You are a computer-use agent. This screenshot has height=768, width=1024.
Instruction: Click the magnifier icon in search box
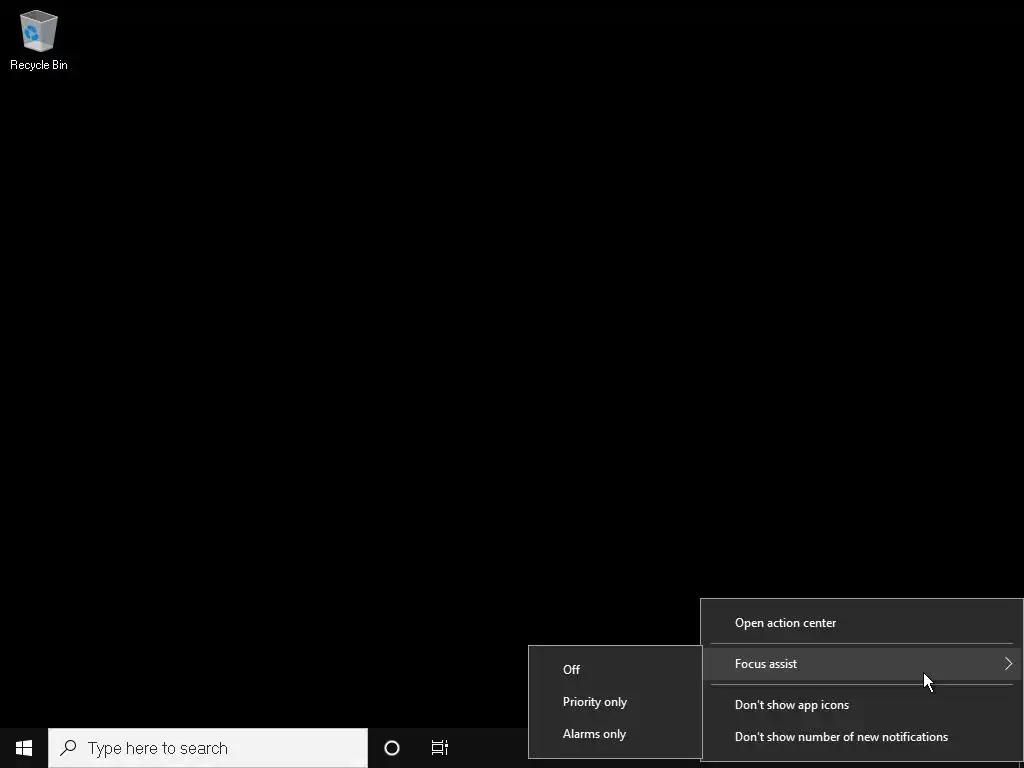coord(68,747)
